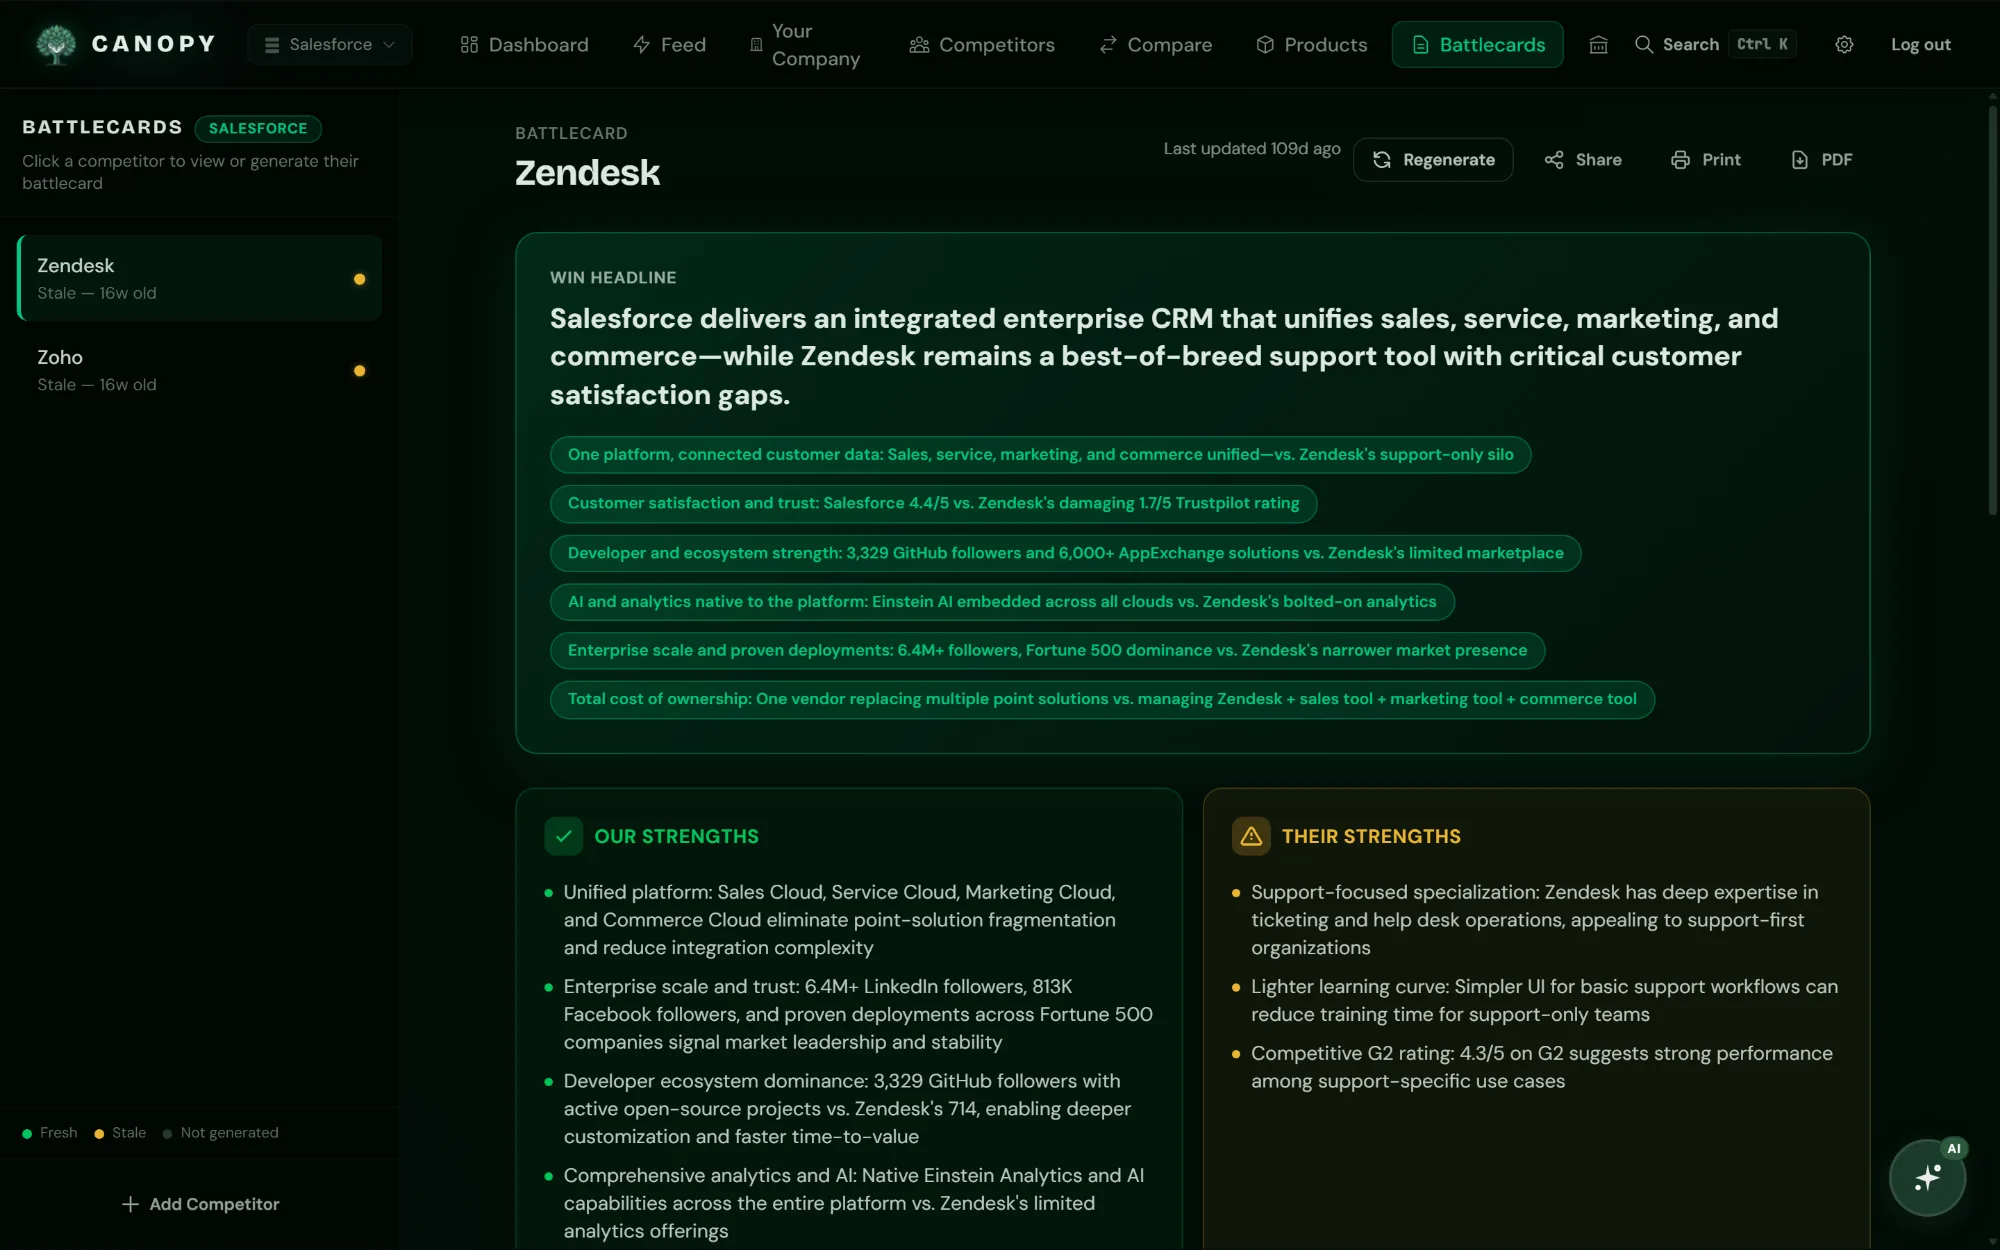Share the Zendesk battlecard
This screenshot has width=2000, height=1250.
[1583, 160]
